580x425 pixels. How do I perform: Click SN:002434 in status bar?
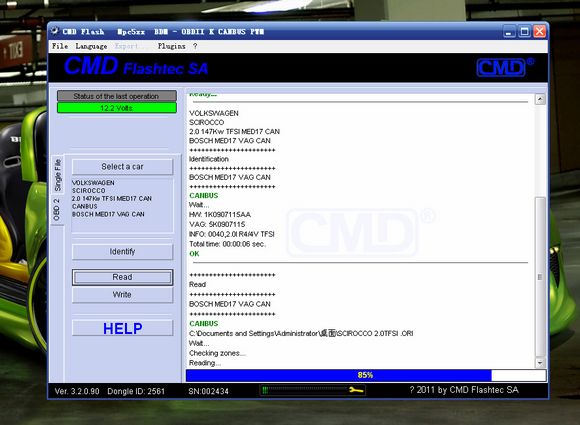pyautogui.click(x=208, y=391)
